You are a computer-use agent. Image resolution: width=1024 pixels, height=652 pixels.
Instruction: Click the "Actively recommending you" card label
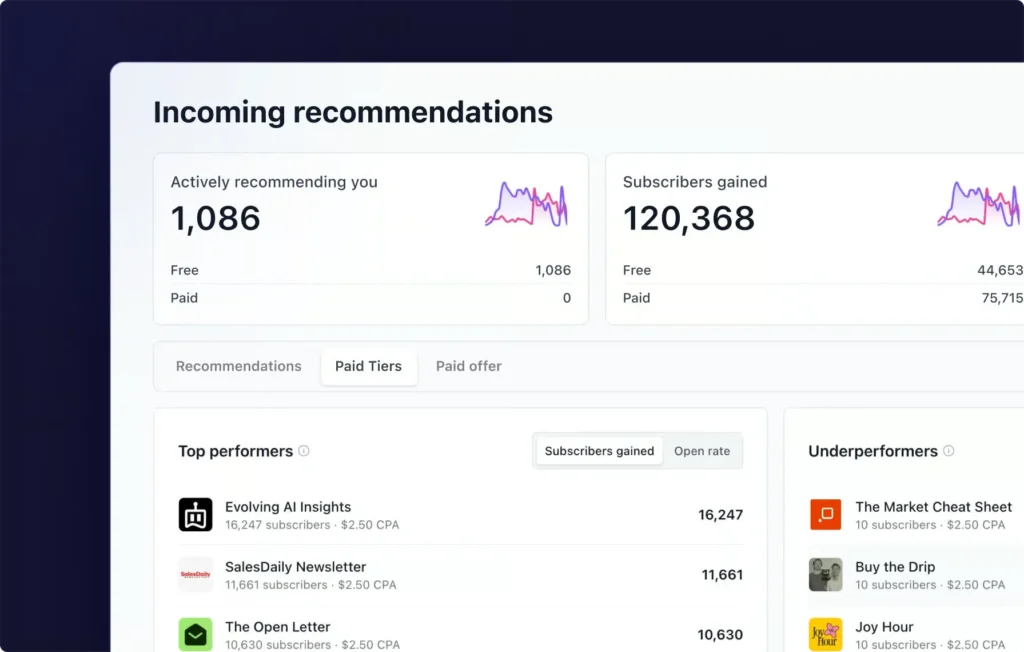(x=274, y=182)
